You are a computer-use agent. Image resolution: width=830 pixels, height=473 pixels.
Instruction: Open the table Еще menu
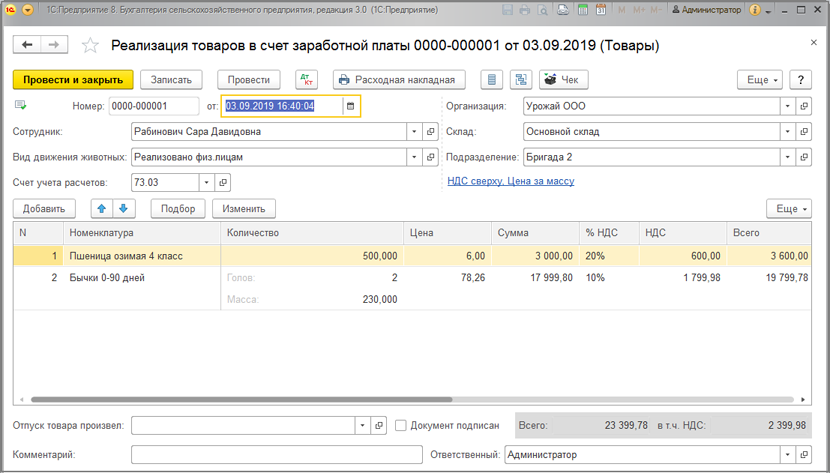(x=789, y=208)
